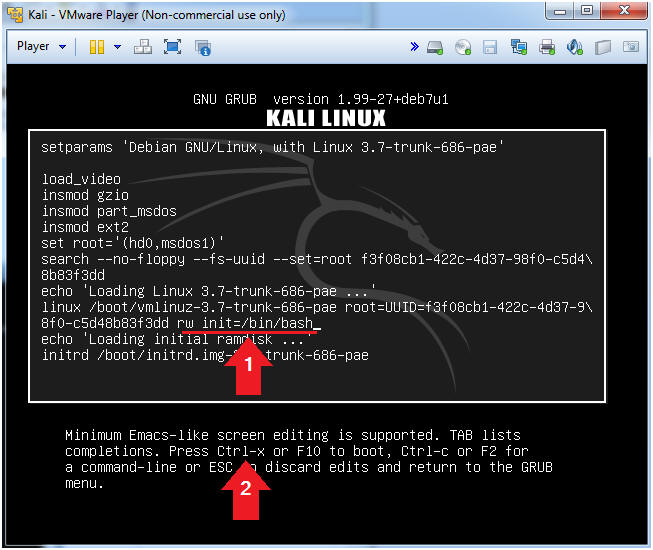
Task: Click the printer device icon
Action: 546,47
